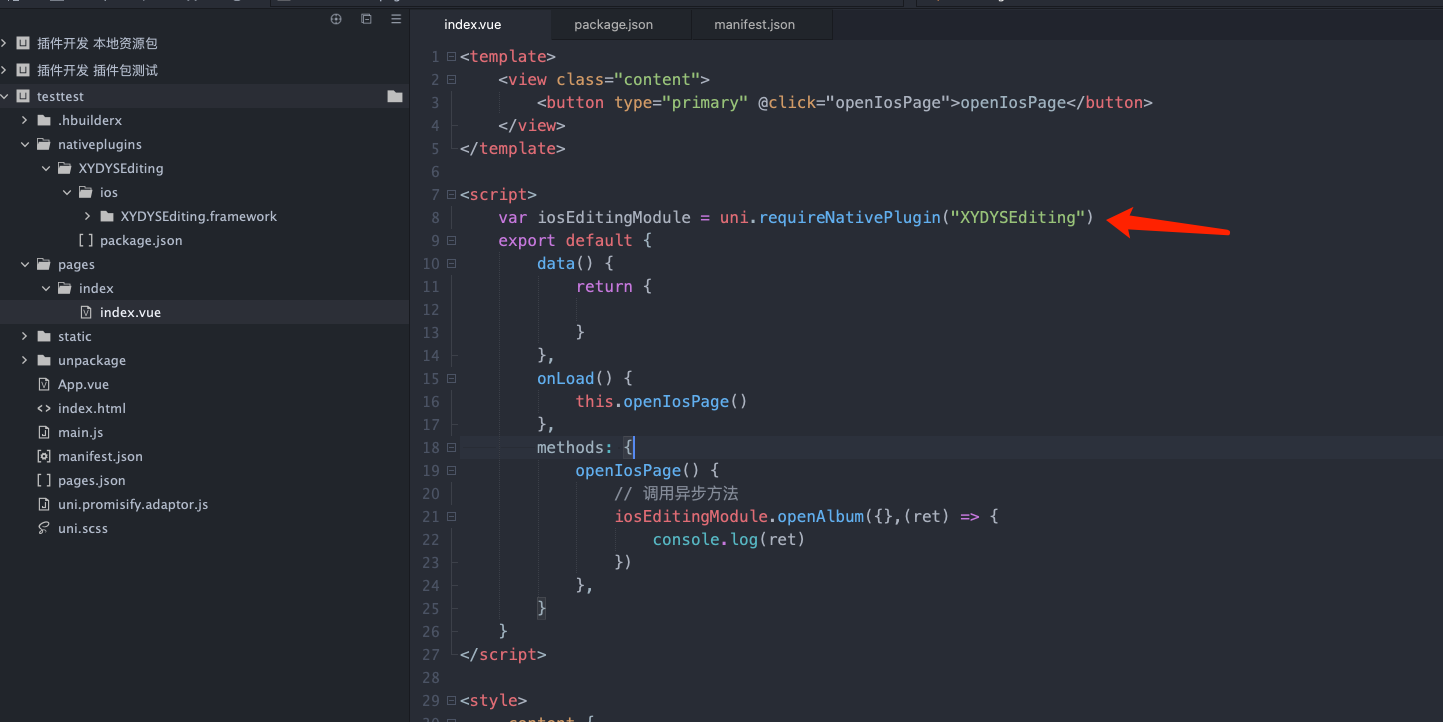Fold the onLoad() function at line 15
This screenshot has height=722, width=1443.
pos(451,378)
